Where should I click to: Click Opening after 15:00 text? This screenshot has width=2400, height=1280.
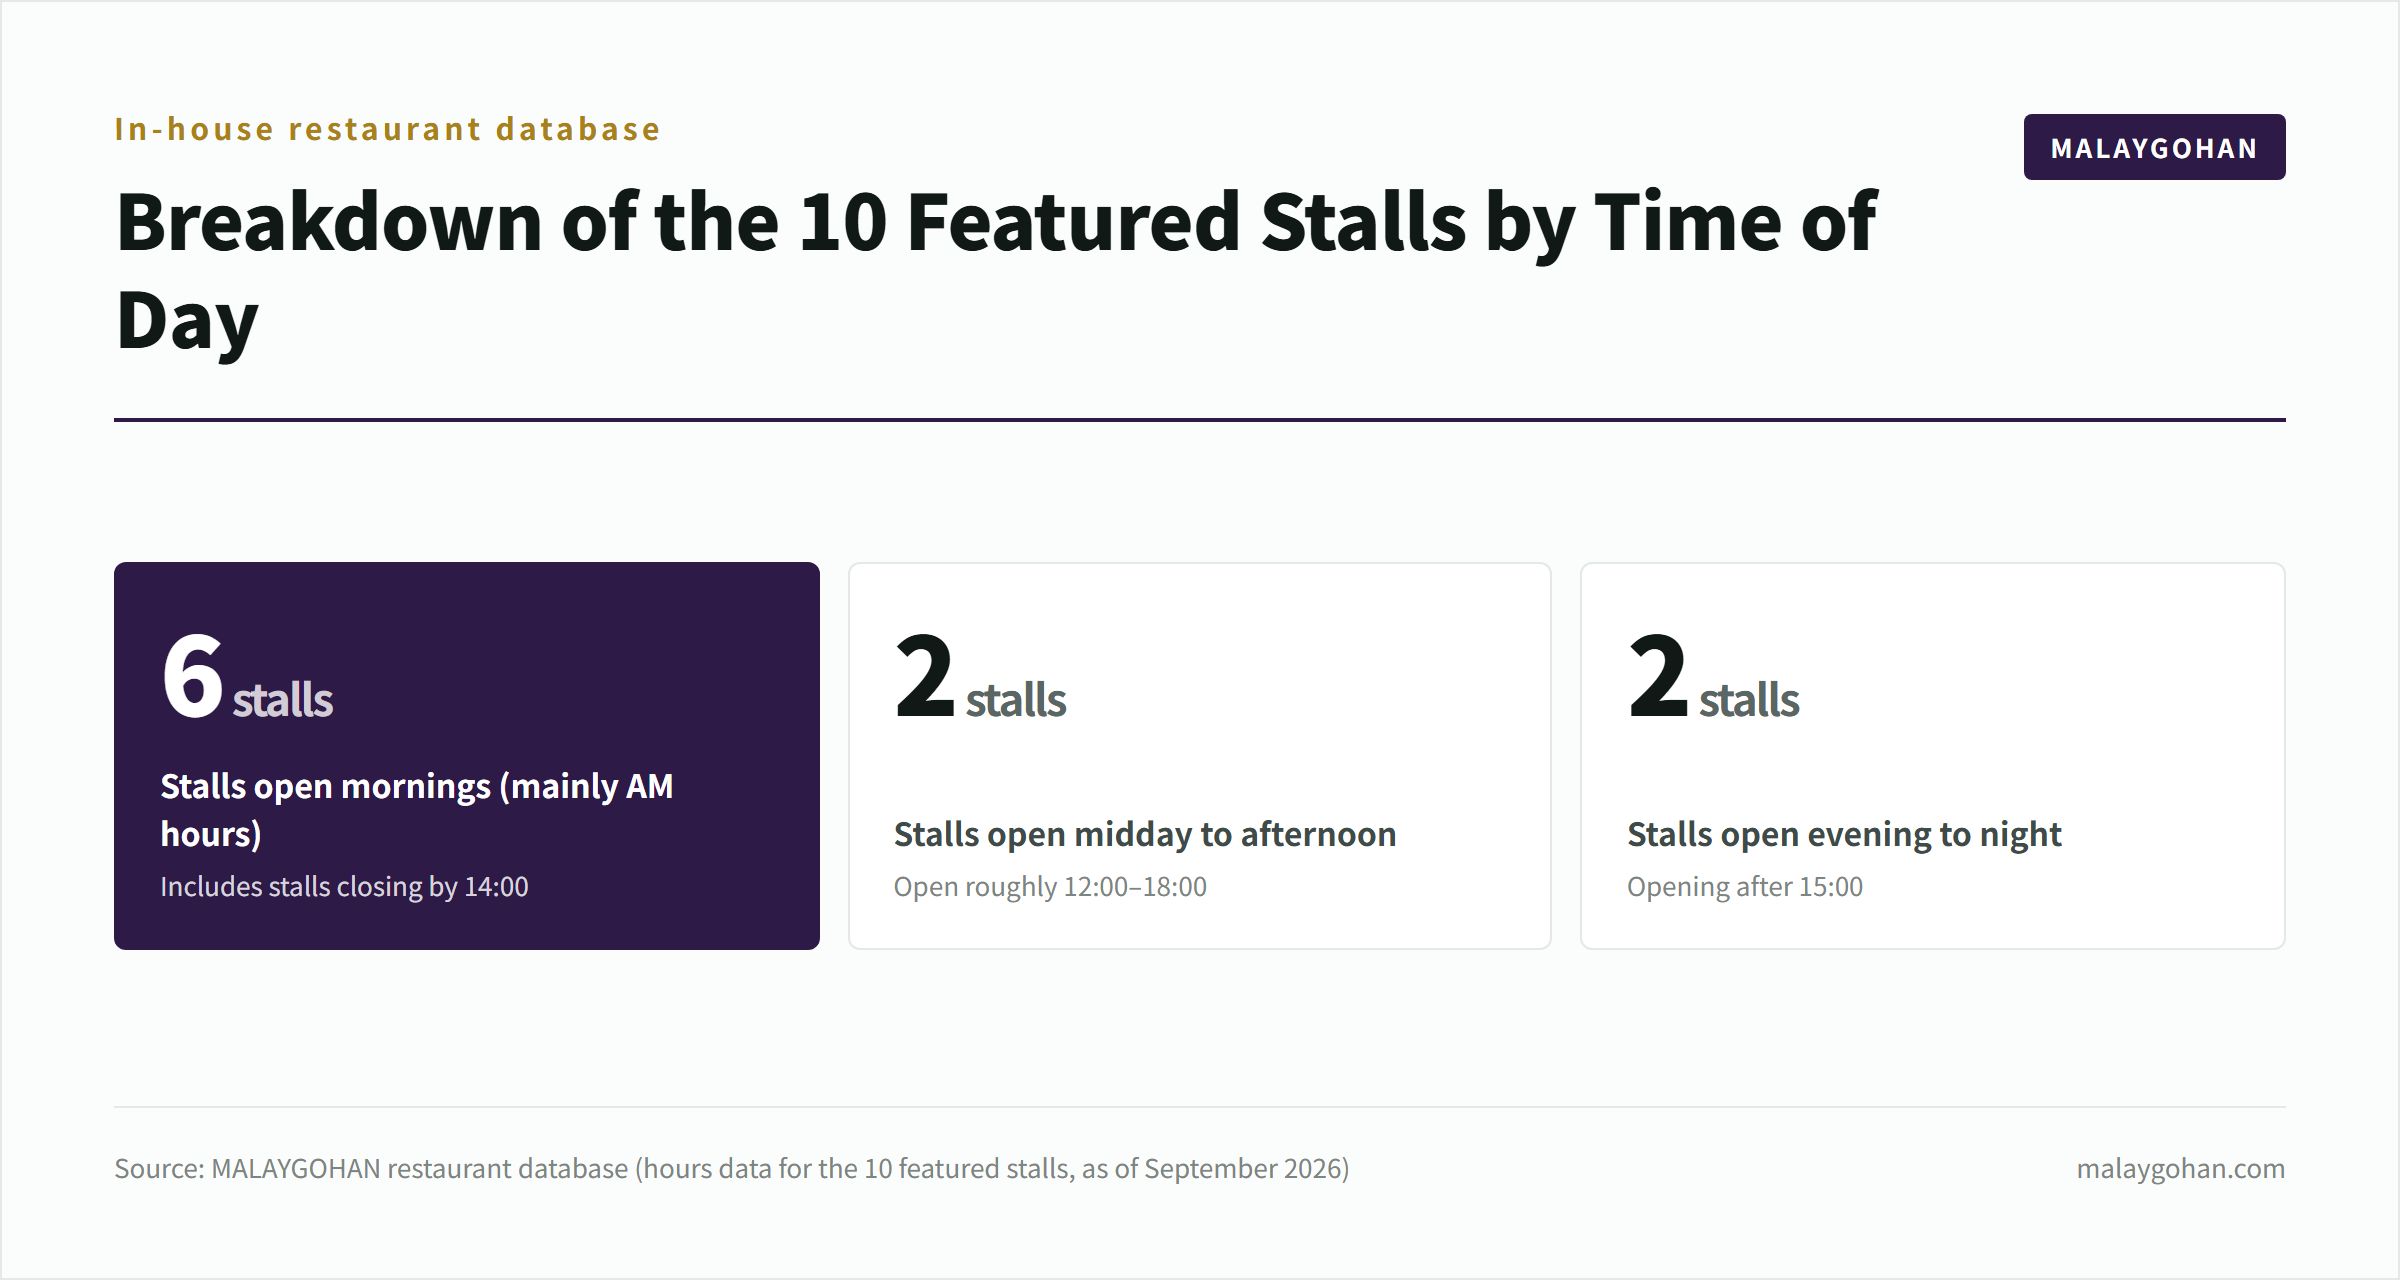coord(1745,886)
